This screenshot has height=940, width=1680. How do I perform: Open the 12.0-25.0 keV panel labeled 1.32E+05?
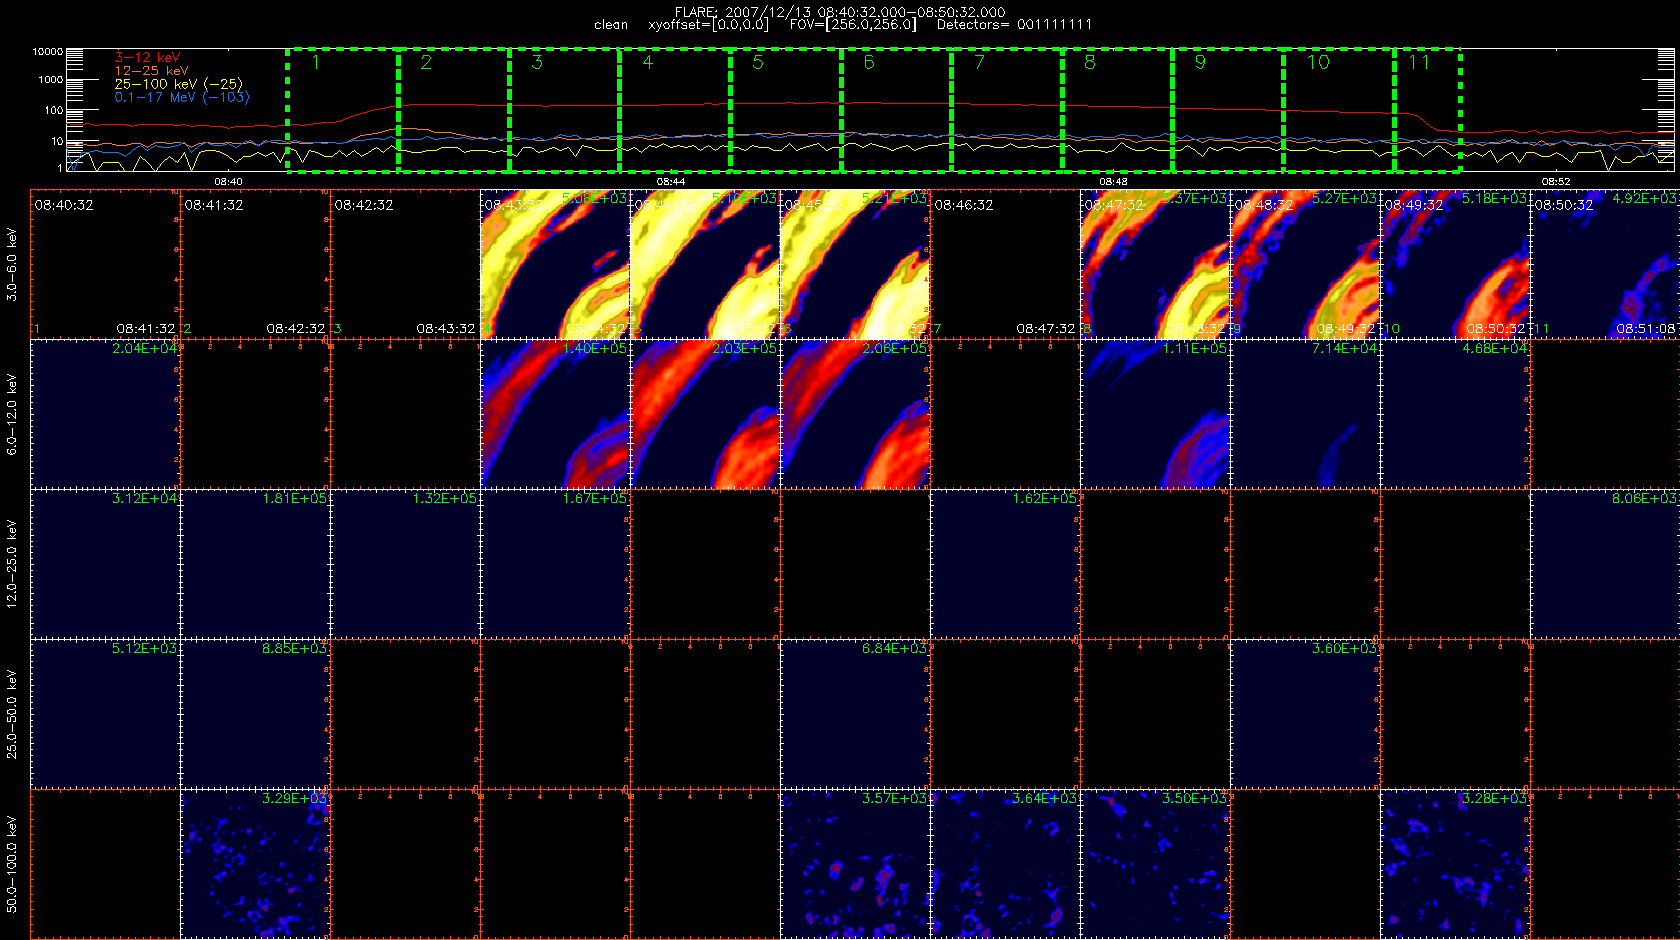(x=405, y=564)
